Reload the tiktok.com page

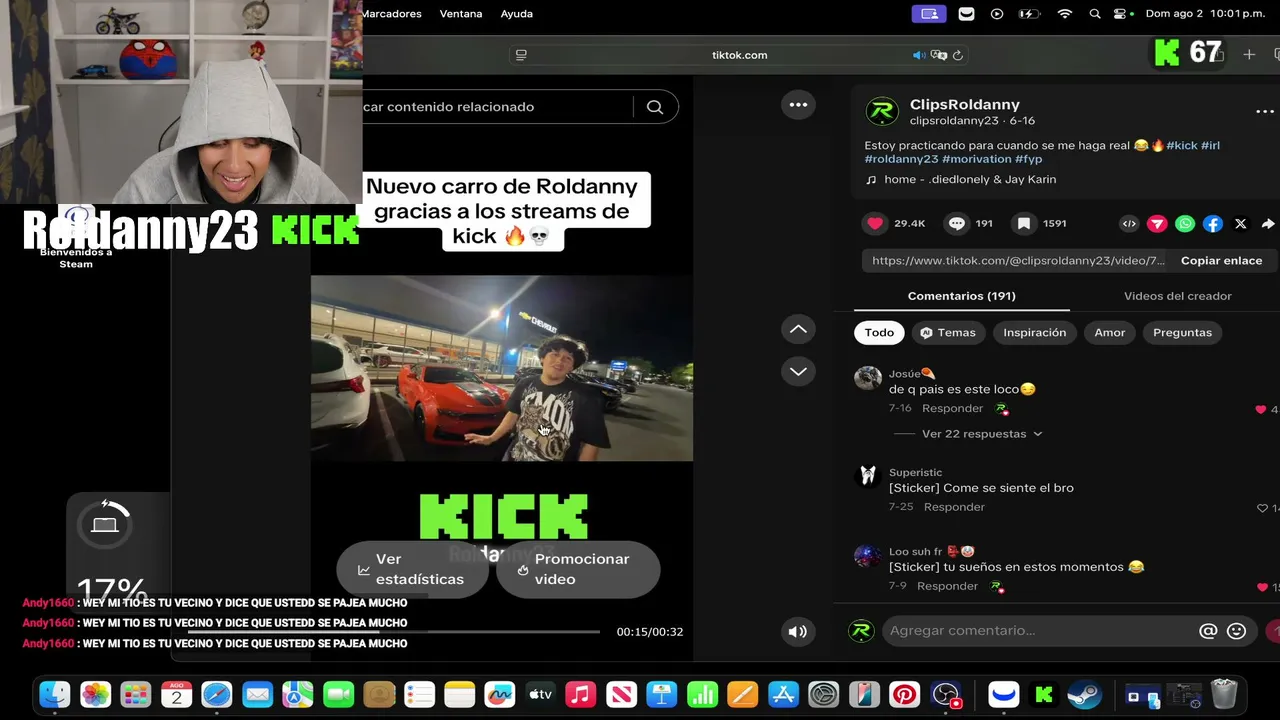click(958, 55)
